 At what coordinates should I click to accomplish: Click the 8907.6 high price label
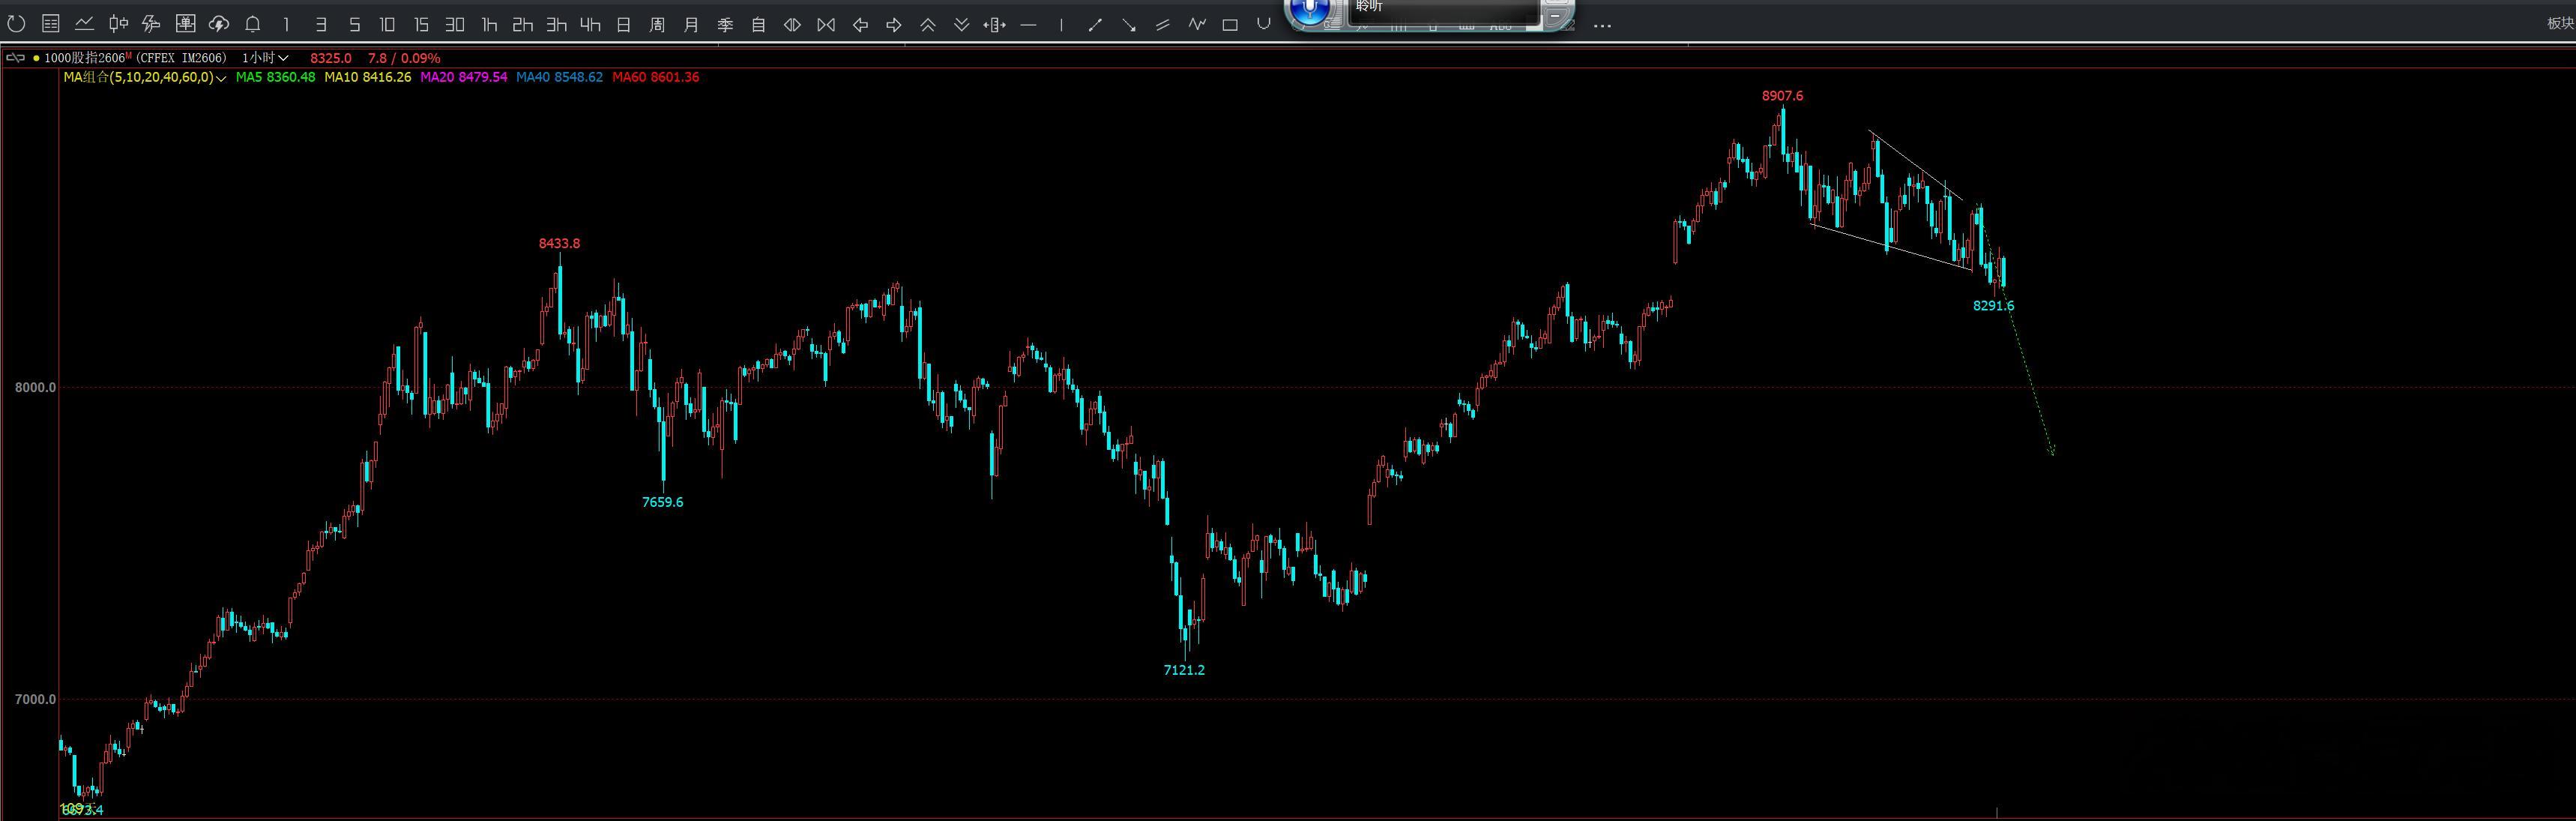(1782, 96)
